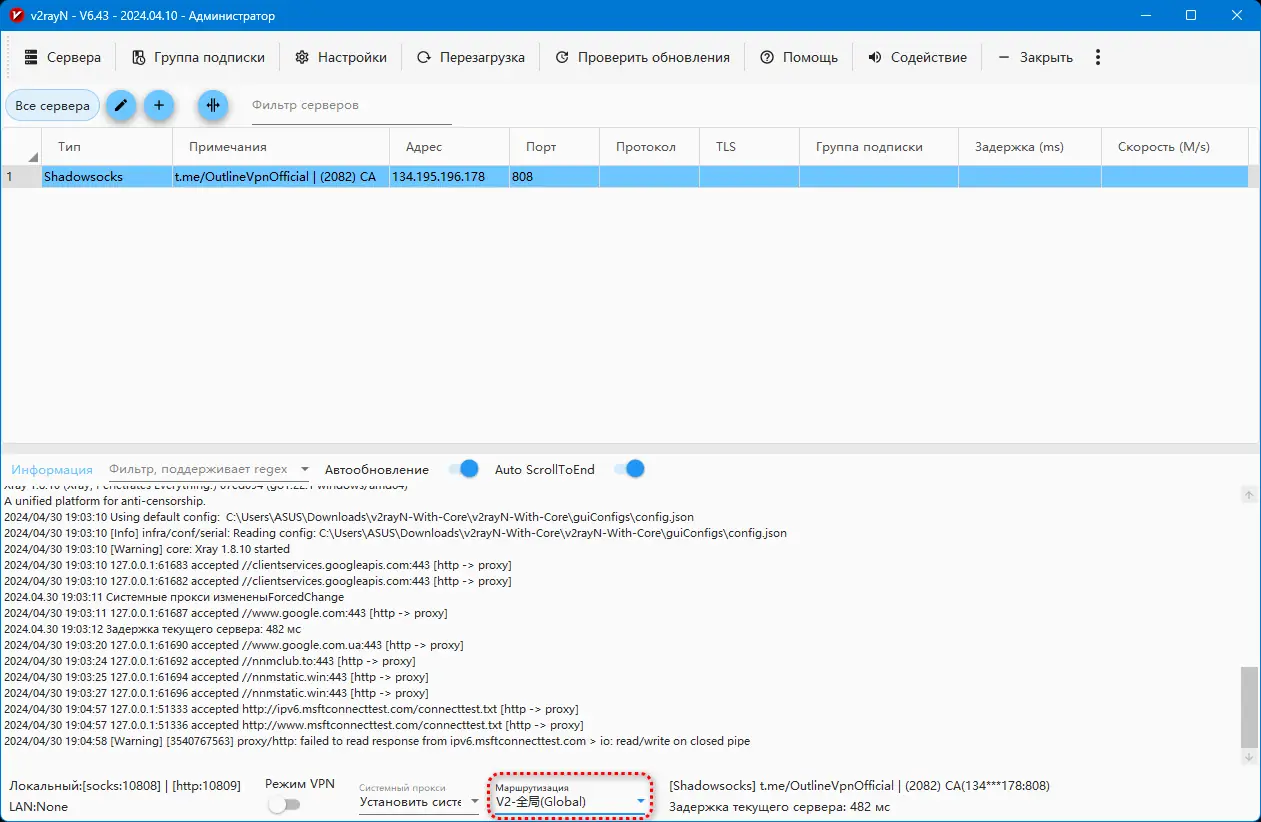Viewport: 1261px width, 822px height.
Task: Click the Перезагрузка restart icon
Action: (424, 57)
